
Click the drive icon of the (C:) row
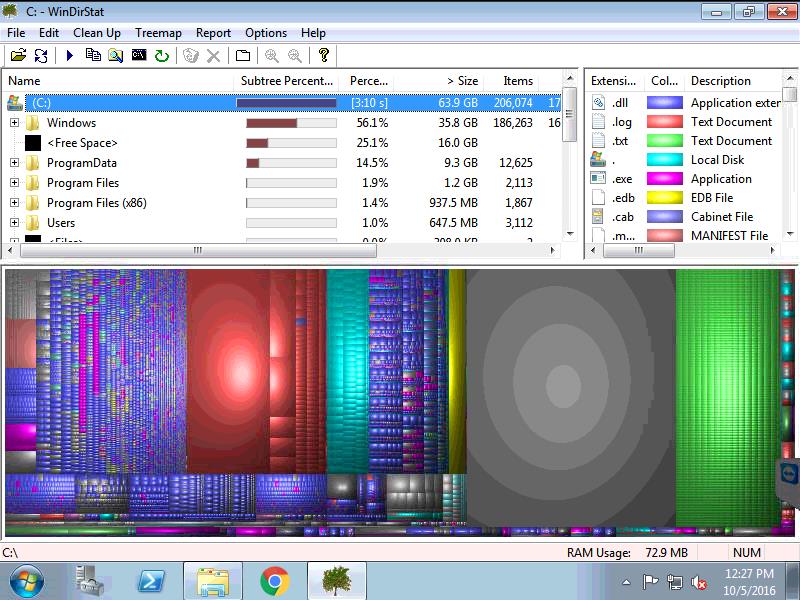click(x=15, y=103)
